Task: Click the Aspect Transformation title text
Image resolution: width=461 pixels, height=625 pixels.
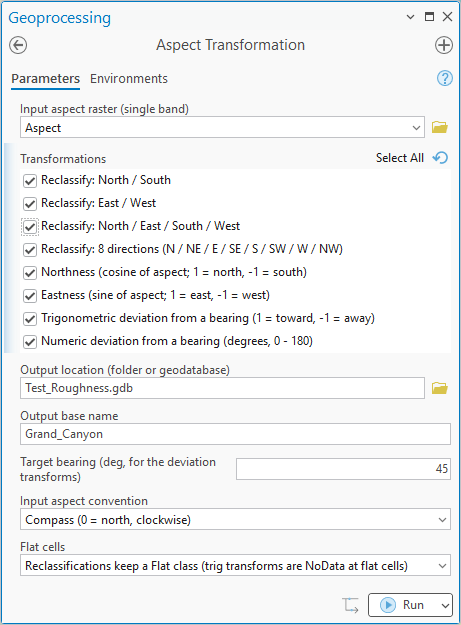Action: (231, 45)
